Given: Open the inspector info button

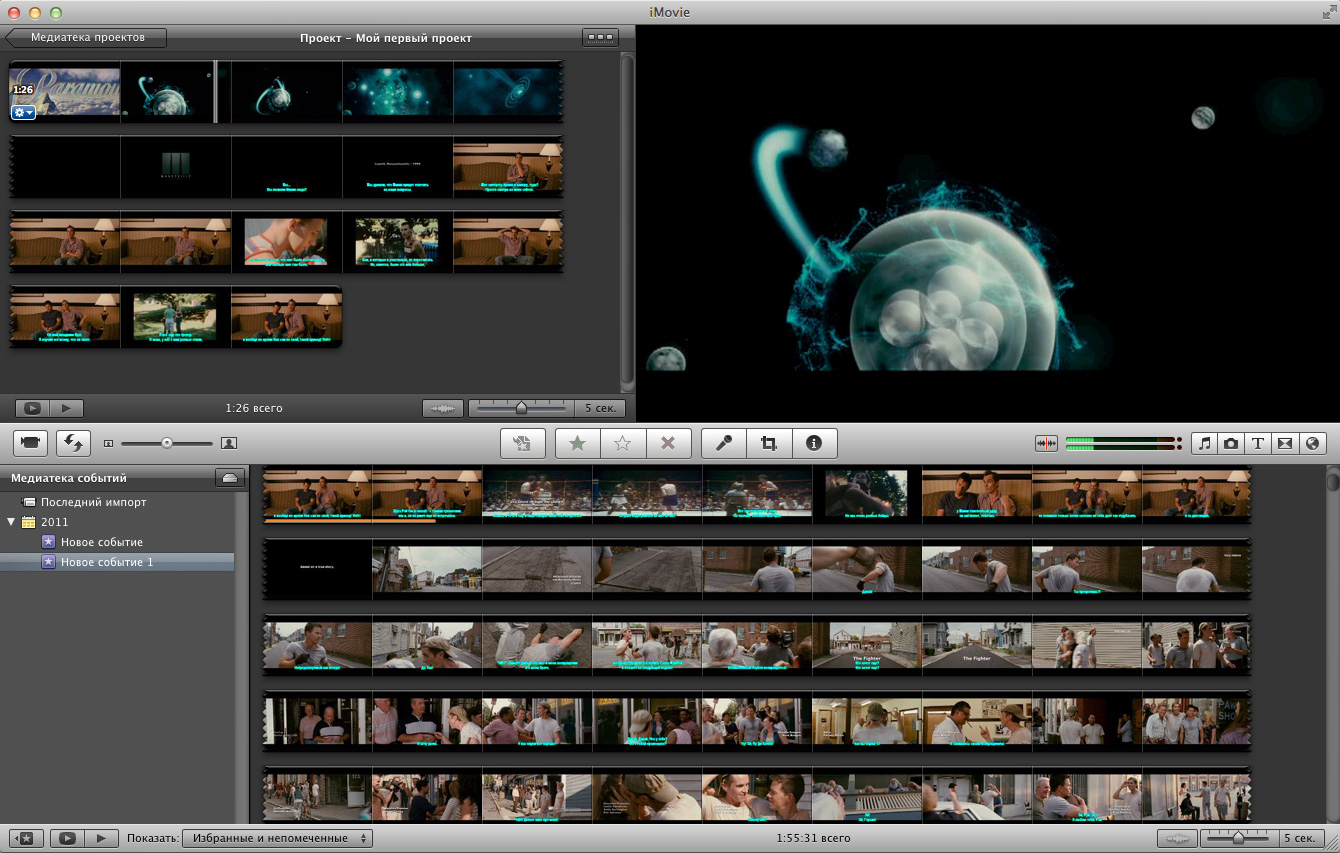Looking at the screenshot, I should pos(814,443).
